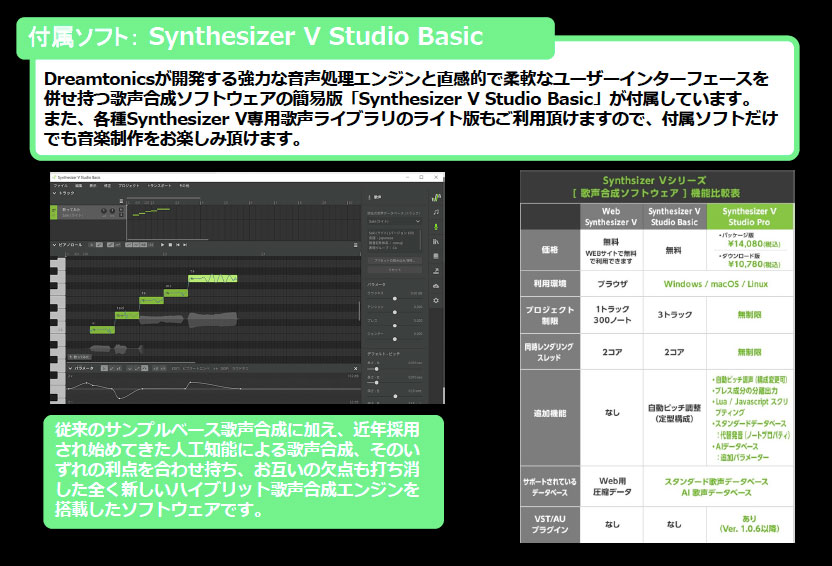Open the voice panel (green microphone icon)

436,227
